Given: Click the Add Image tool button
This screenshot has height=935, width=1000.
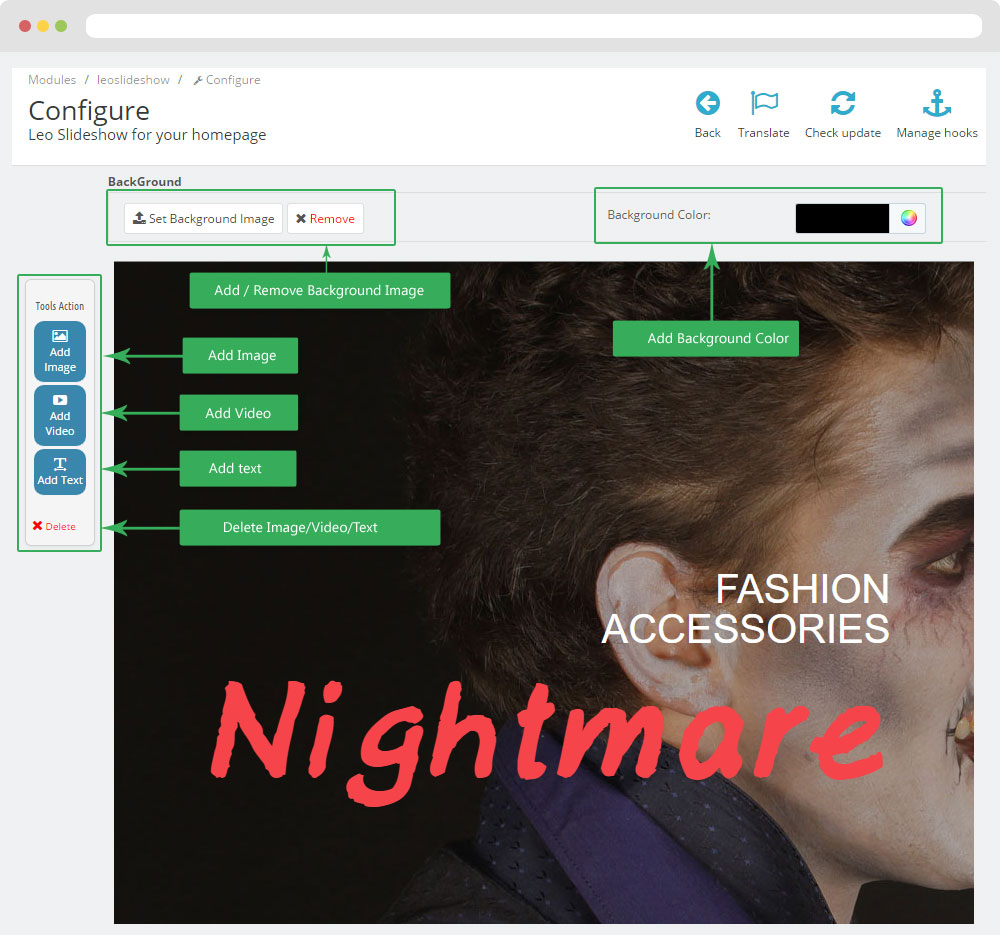Looking at the screenshot, I should [60, 351].
